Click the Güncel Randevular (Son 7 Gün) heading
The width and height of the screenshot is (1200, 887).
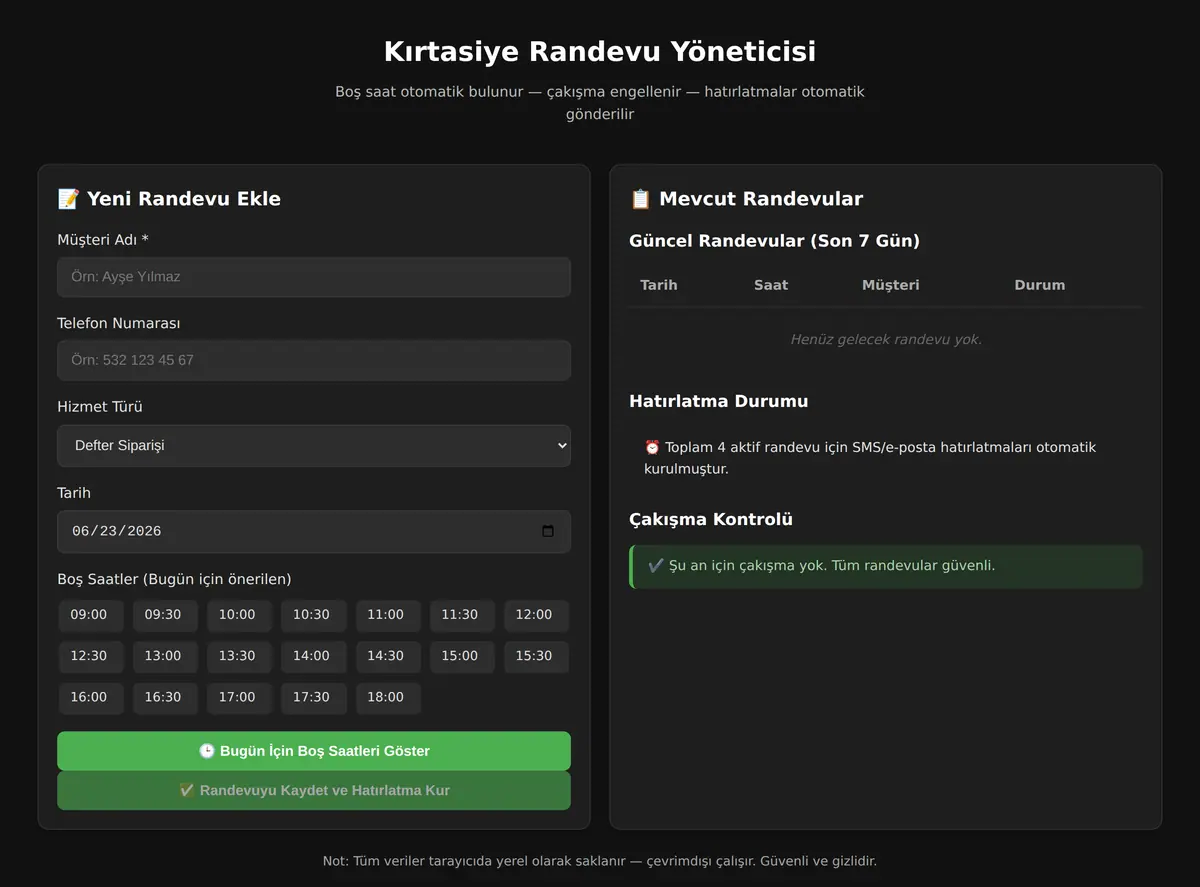pyautogui.click(x=774, y=241)
